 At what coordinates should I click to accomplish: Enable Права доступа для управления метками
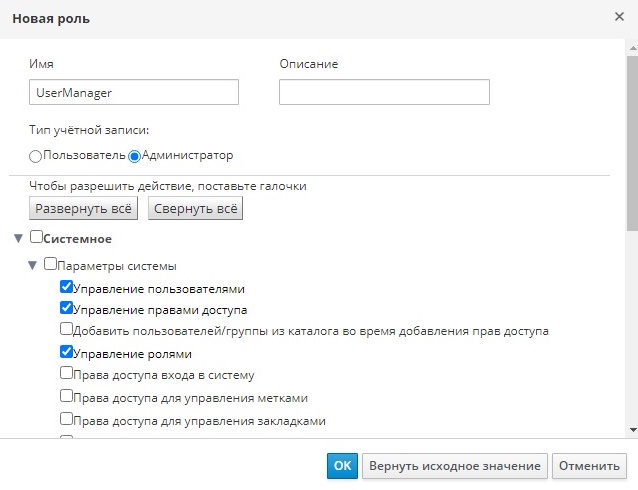(x=67, y=395)
